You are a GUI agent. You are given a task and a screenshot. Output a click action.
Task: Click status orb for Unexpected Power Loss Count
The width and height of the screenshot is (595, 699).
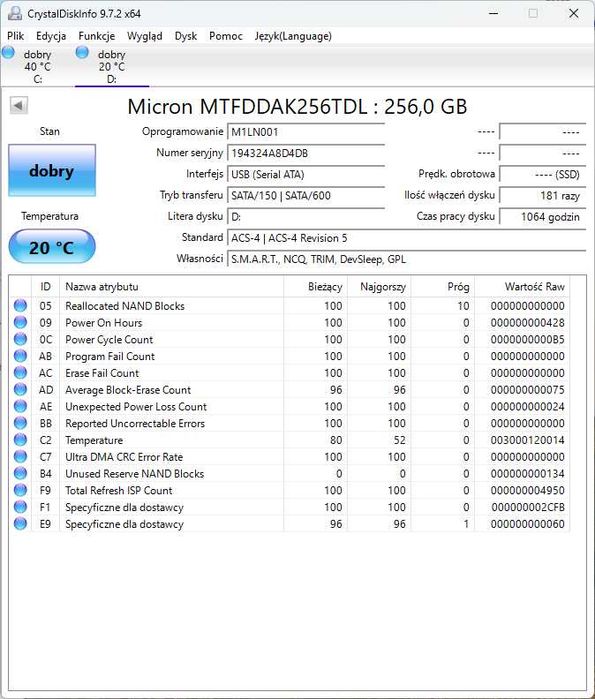point(20,406)
